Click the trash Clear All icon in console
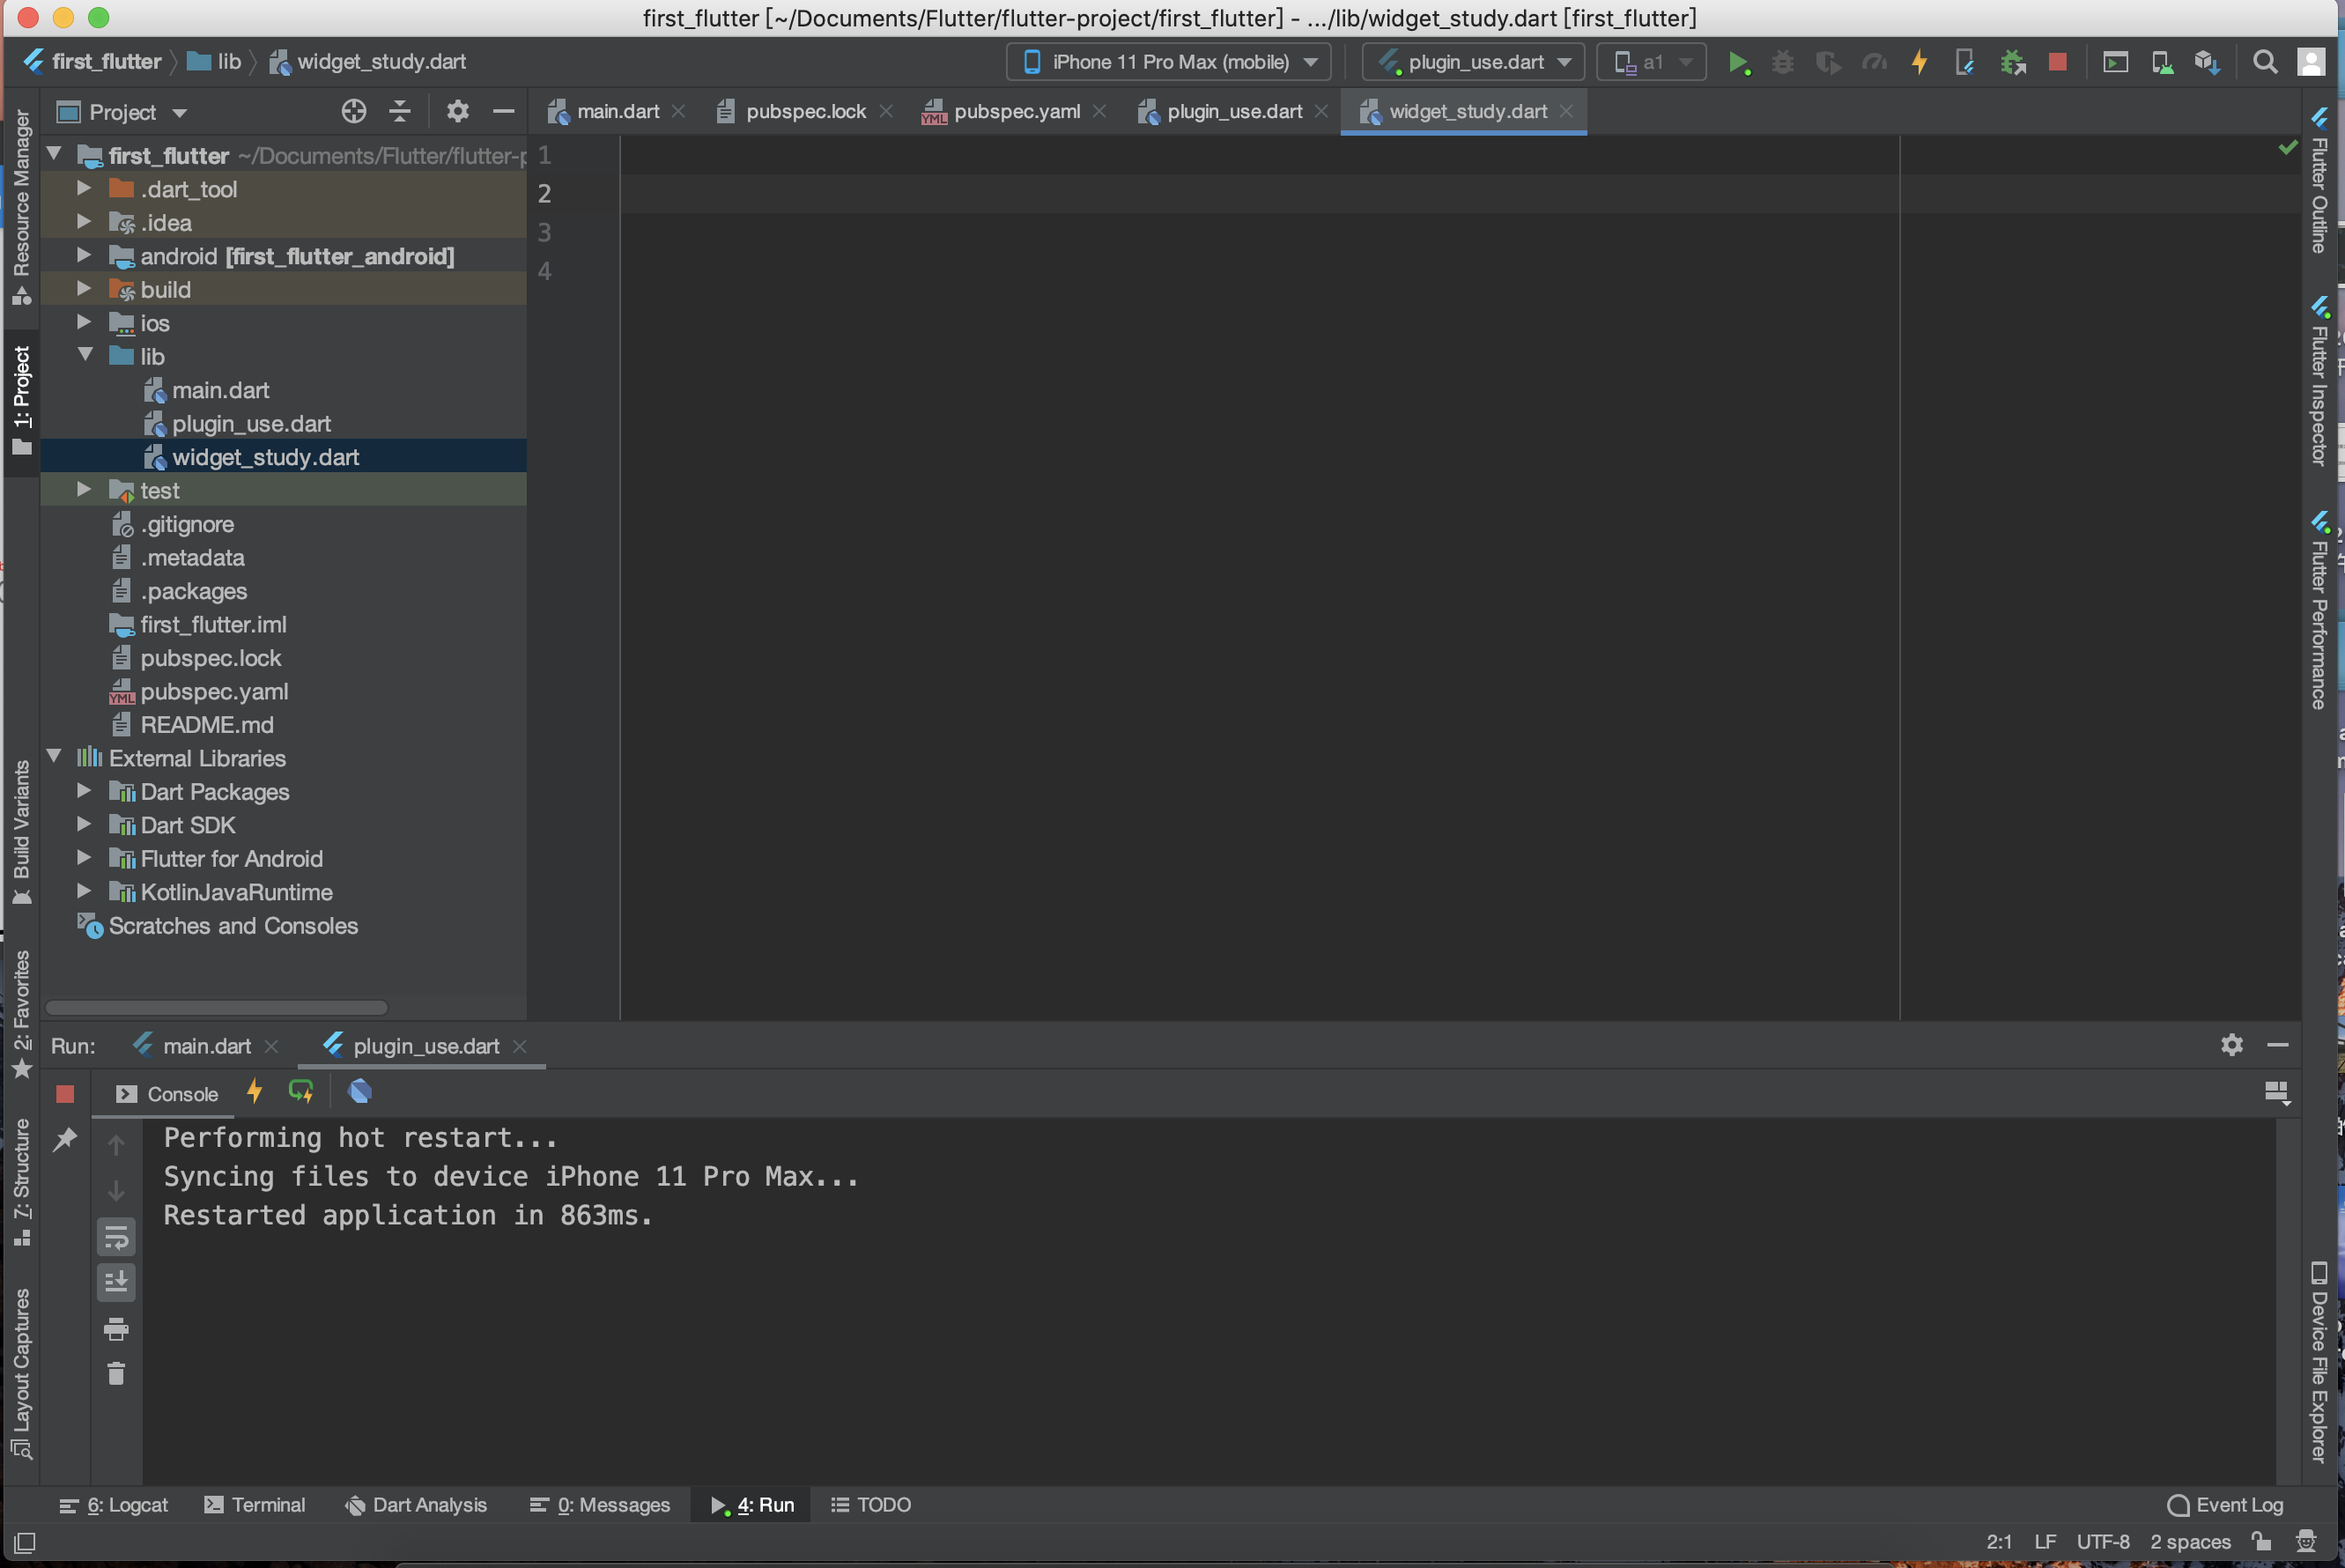This screenshot has height=1568, width=2345. [x=116, y=1373]
